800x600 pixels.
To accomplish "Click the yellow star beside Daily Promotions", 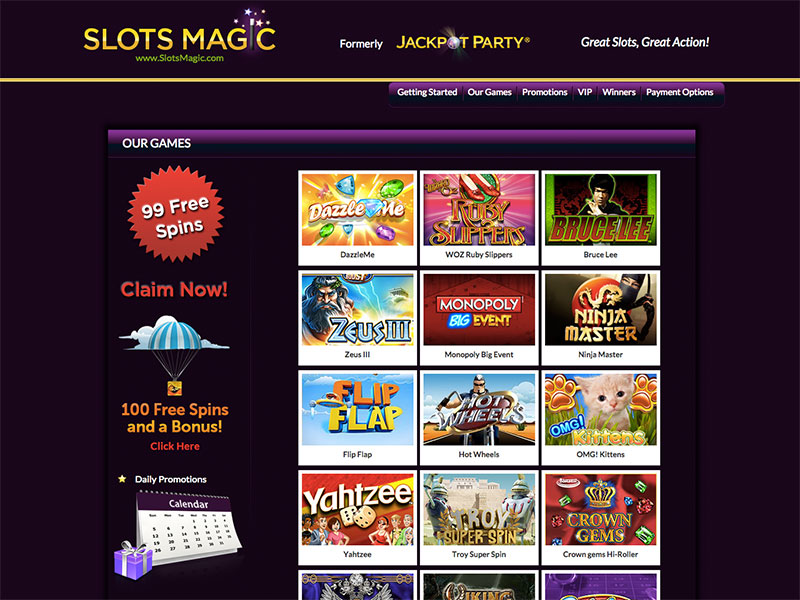I will [x=122, y=479].
